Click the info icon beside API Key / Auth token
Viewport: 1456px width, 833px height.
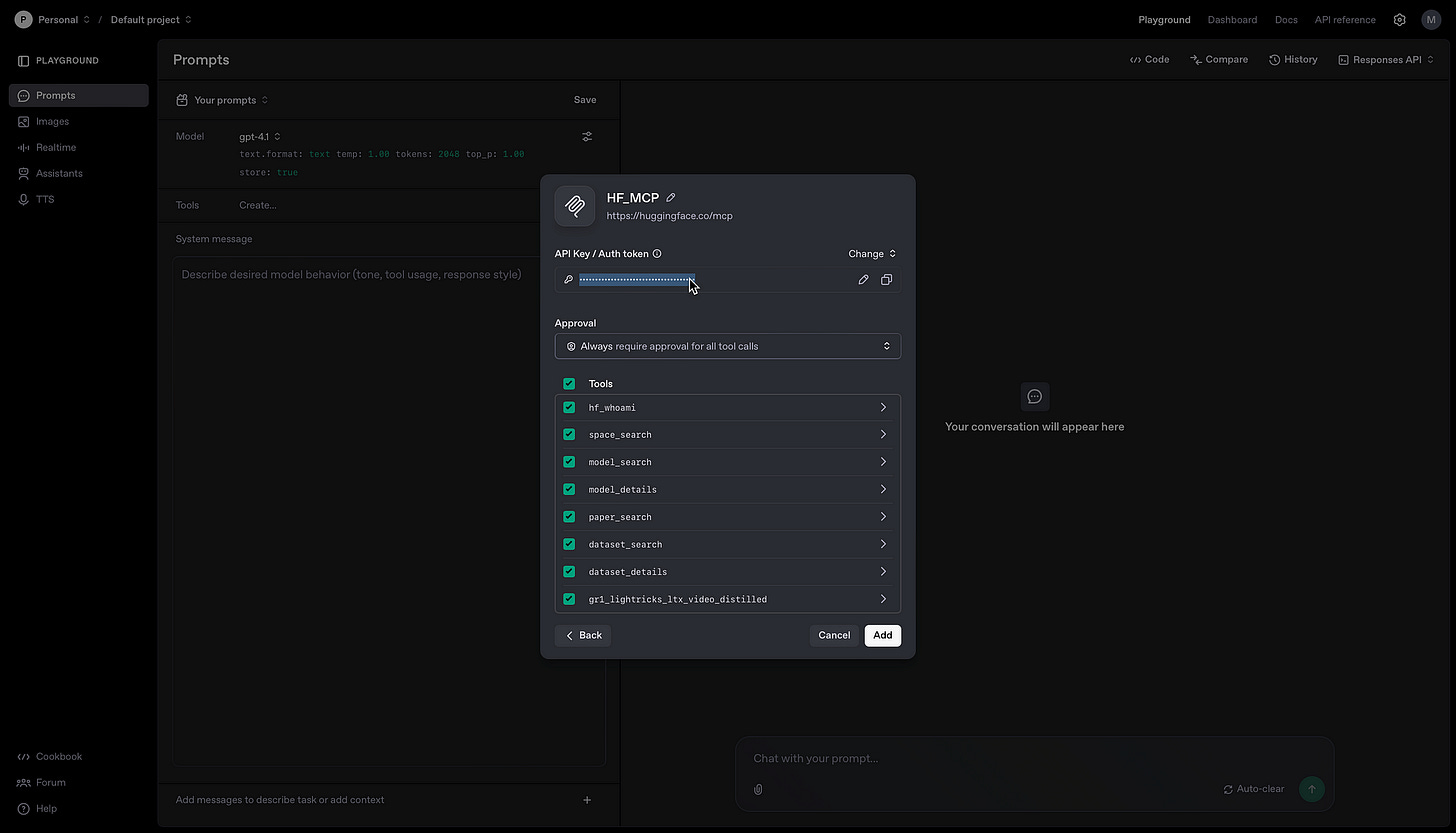(x=657, y=254)
